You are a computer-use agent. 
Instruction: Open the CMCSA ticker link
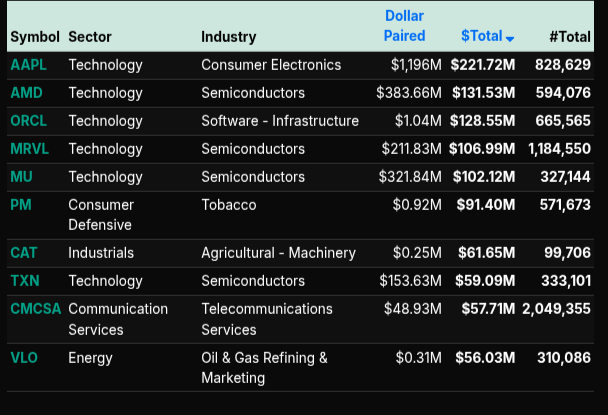(36, 309)
